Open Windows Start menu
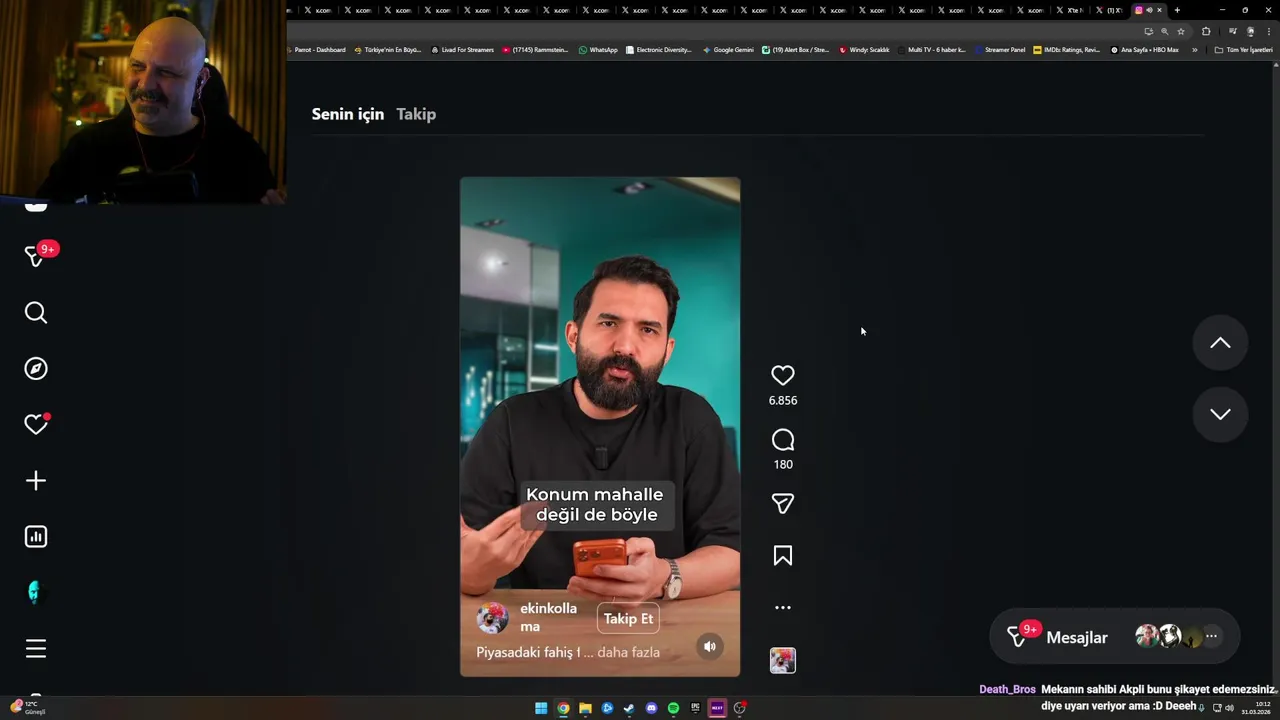 click(x=541, y=708)
